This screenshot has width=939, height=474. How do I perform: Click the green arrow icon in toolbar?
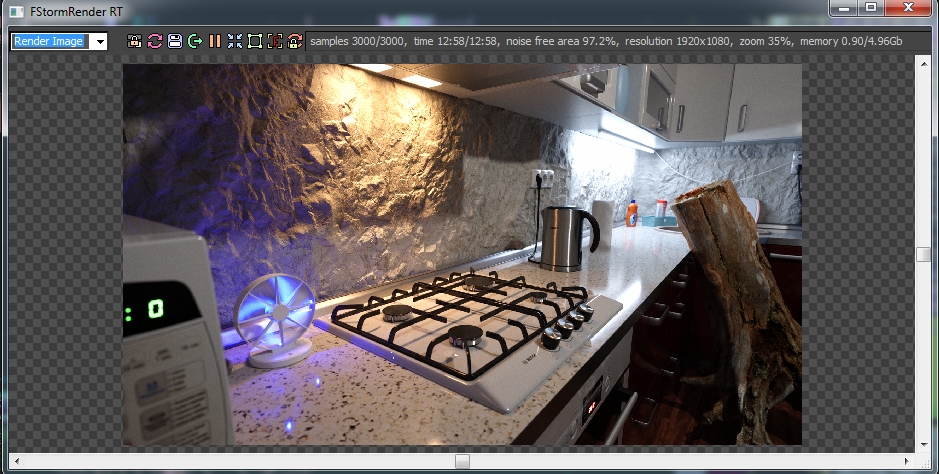[195, 41]
